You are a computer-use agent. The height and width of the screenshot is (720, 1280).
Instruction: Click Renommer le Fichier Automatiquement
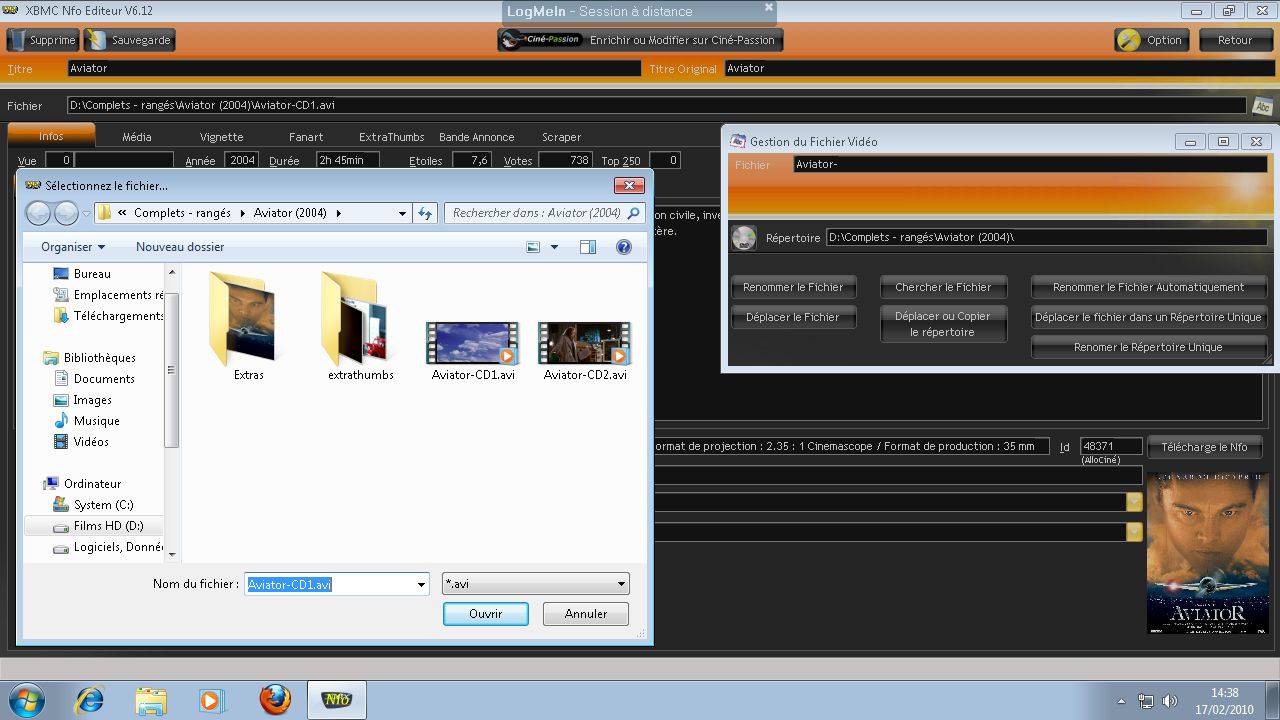[1148, 287]
